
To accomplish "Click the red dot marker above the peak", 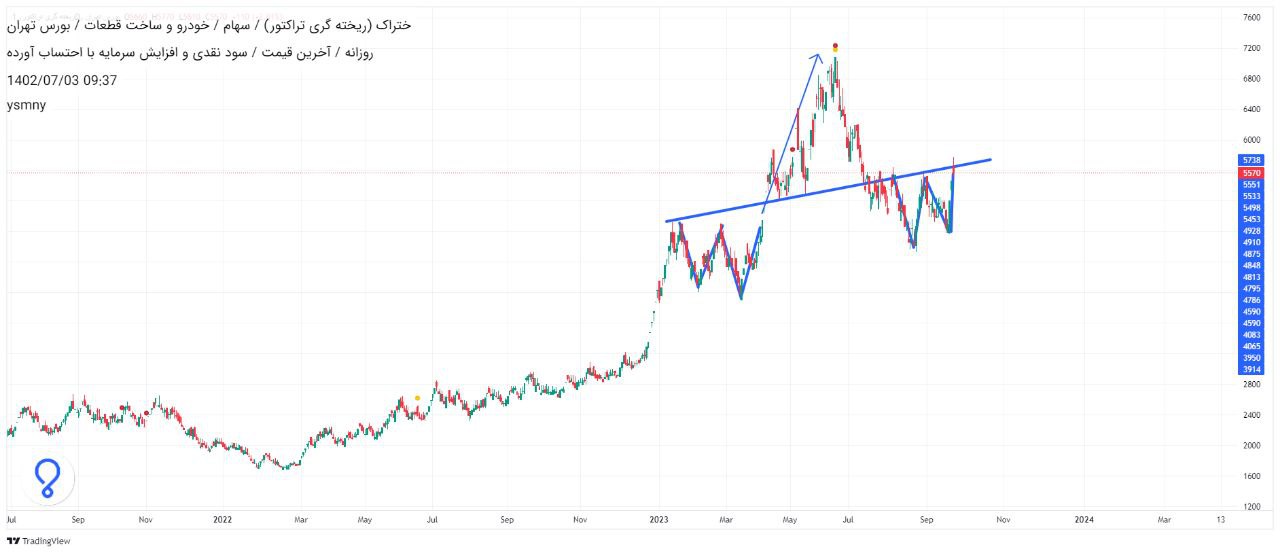I will click(835, 45).
